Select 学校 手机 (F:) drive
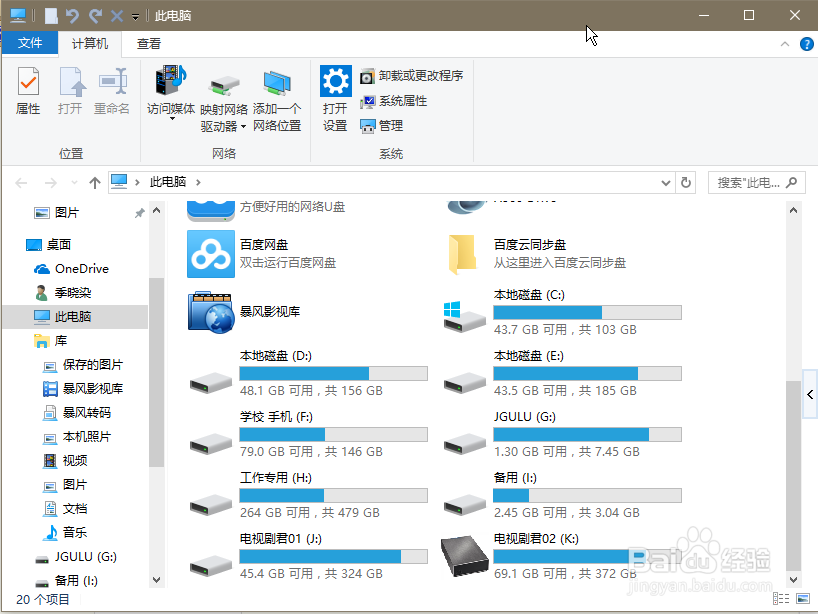 (308, 434)
